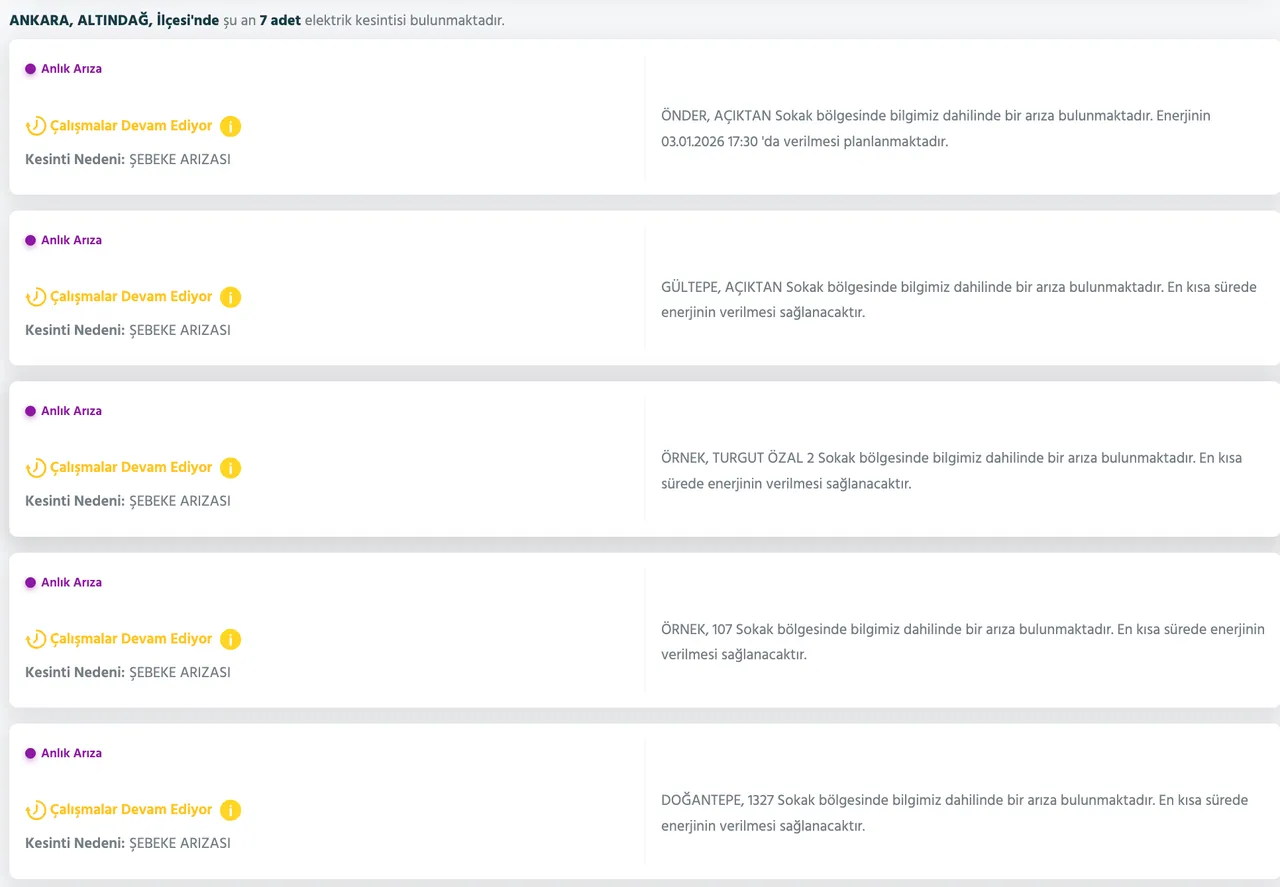The image size is (1280, 887).
Task: Click the DOĞANTEPE, 1327 Sokak outage description
Action: pyautogui.click(x=954, y=813)
